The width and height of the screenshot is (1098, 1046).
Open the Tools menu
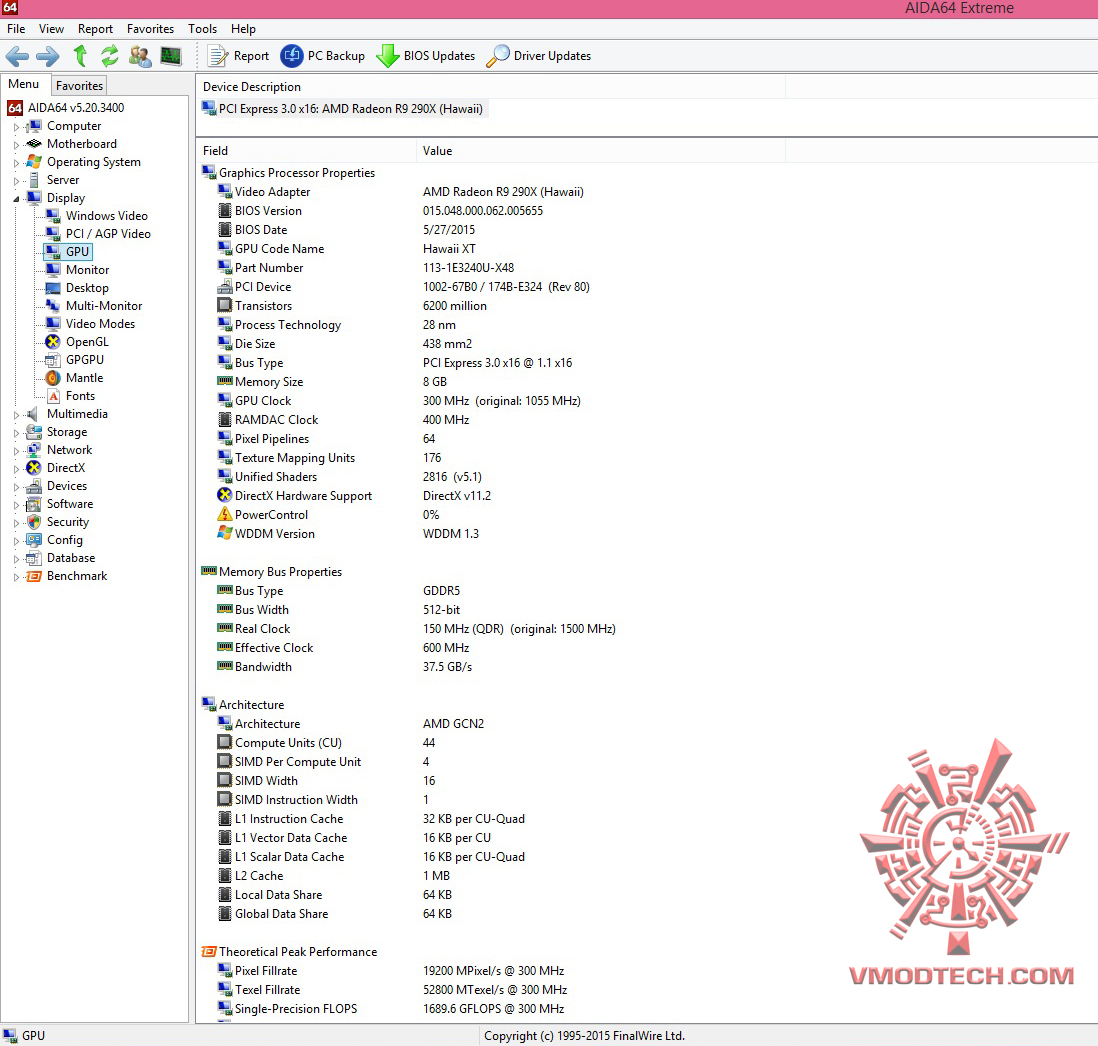pyautogui.click(x=202, y=29)
